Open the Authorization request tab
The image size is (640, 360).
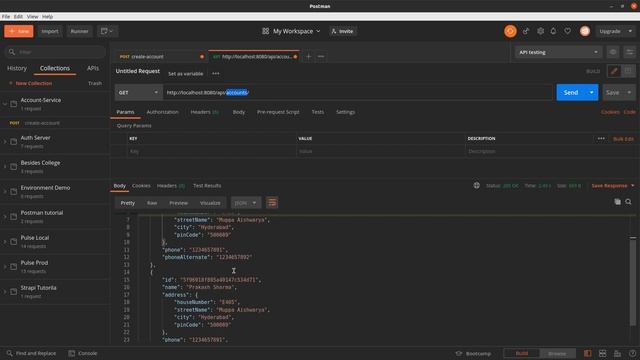[x=162, y=112]
